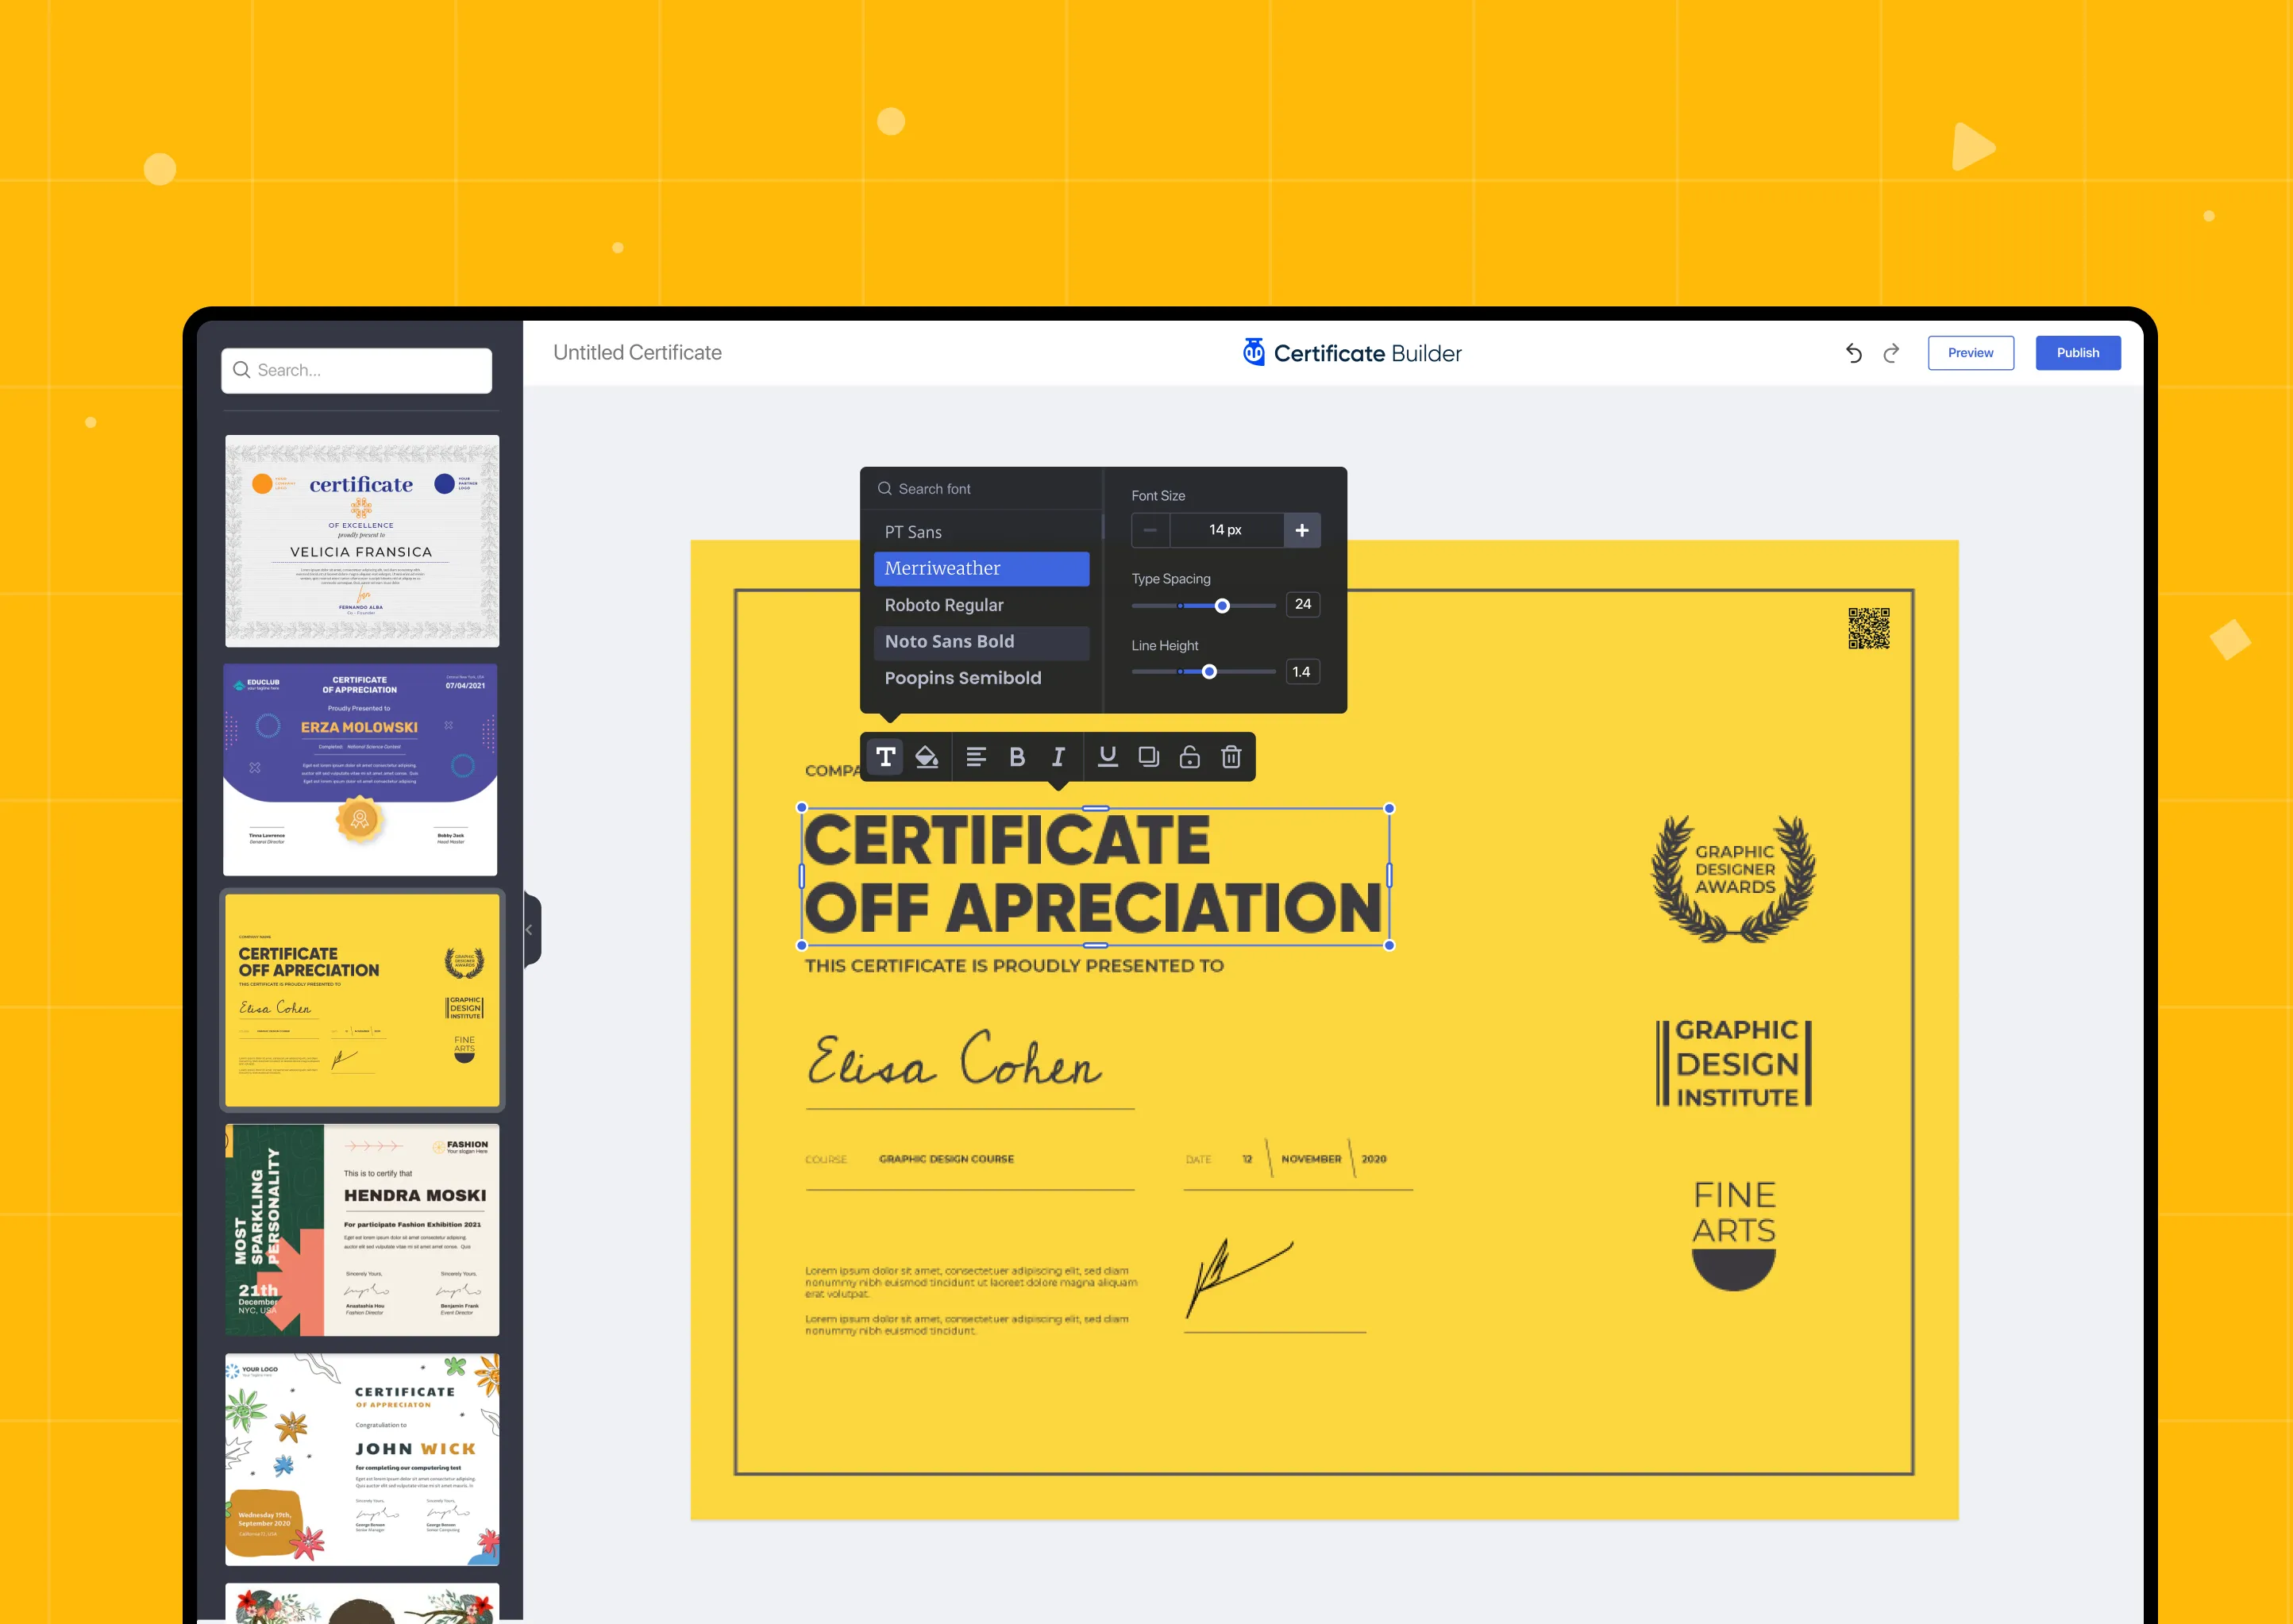
Task: Select the Erza Molowski purple template
Action: coord(360,770)
